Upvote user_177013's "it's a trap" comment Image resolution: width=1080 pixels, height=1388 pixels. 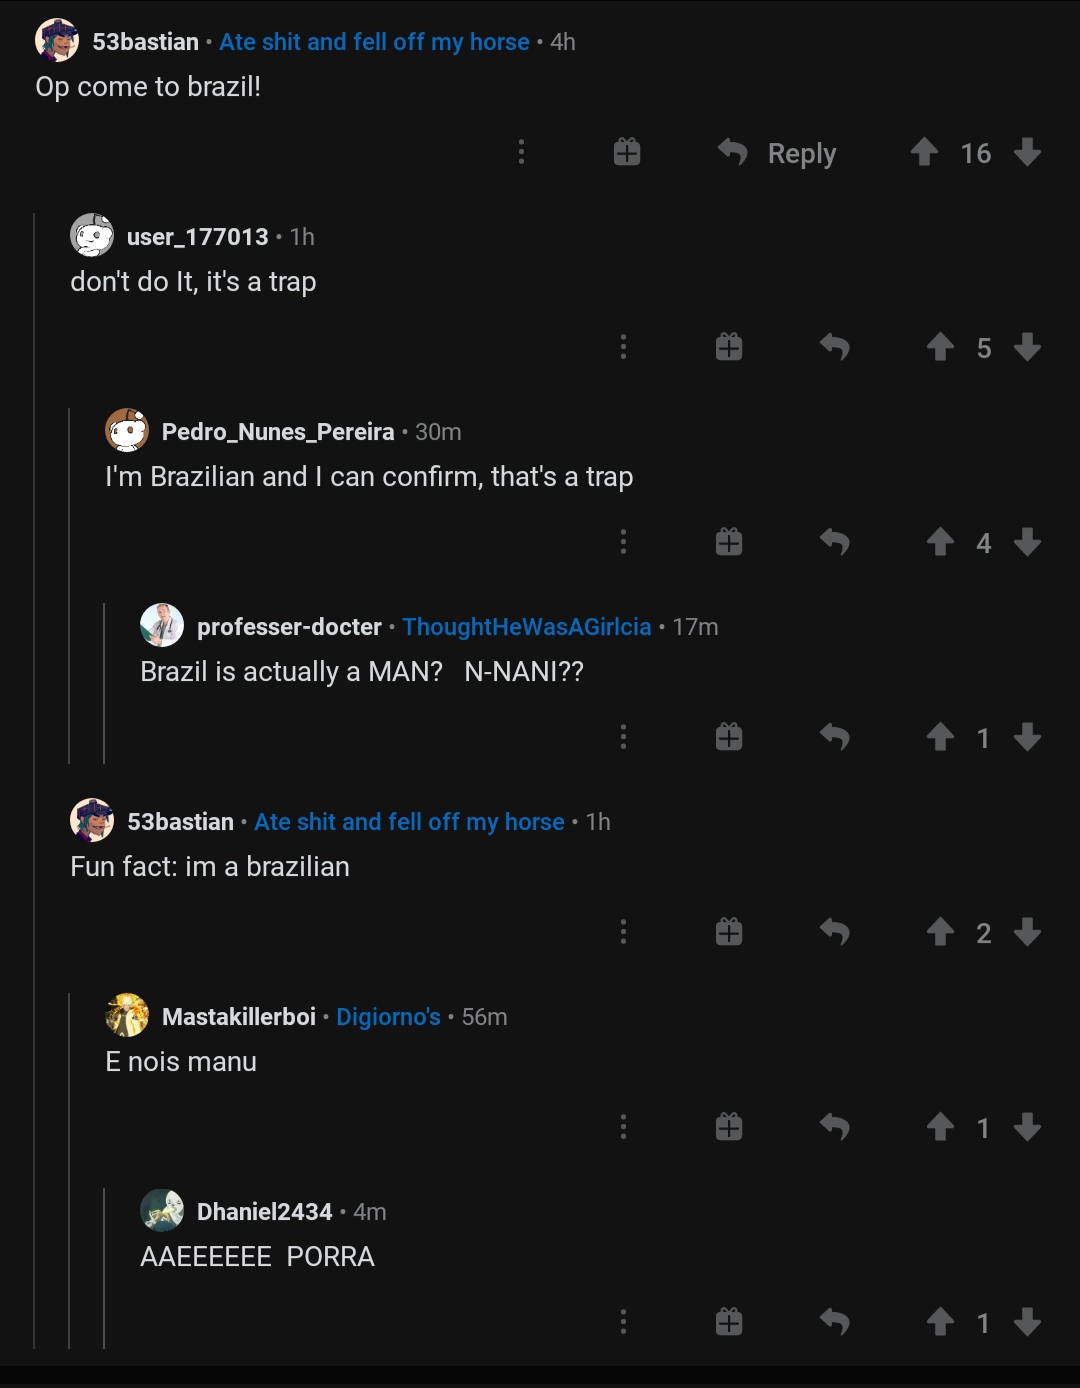tap(940, 347)
